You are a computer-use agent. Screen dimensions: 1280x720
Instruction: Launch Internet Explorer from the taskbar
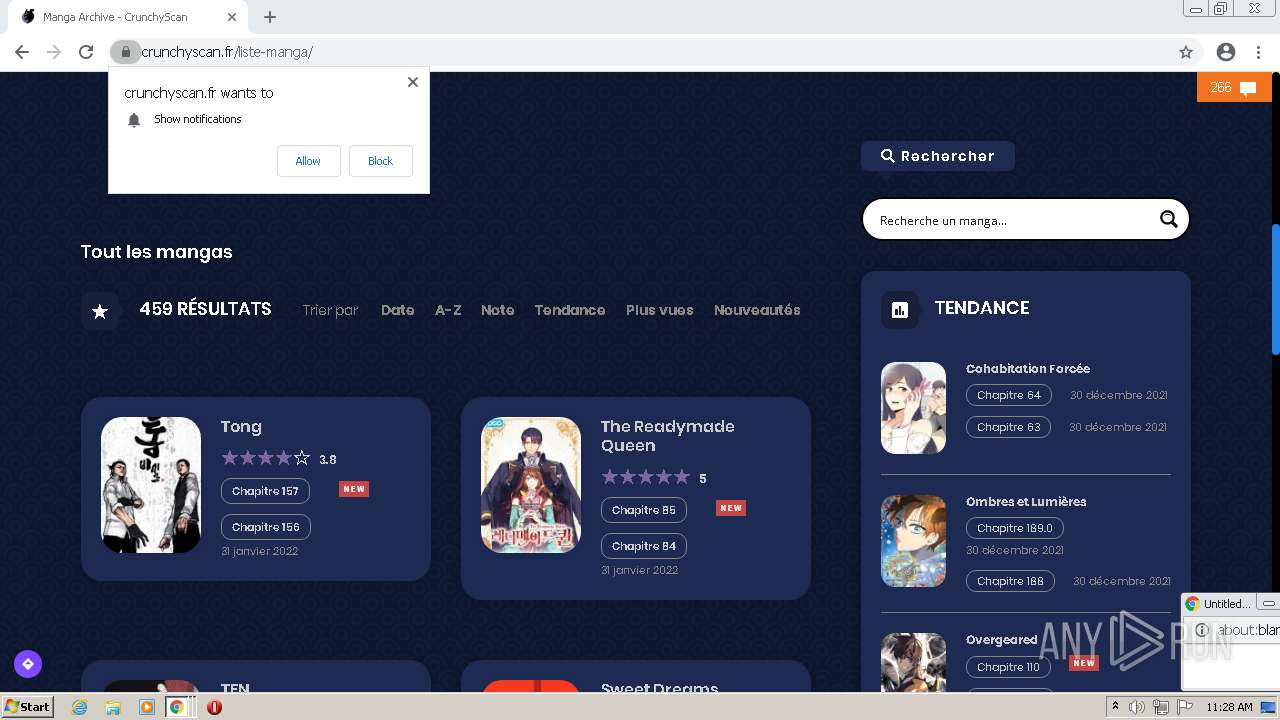pos(79,707)
